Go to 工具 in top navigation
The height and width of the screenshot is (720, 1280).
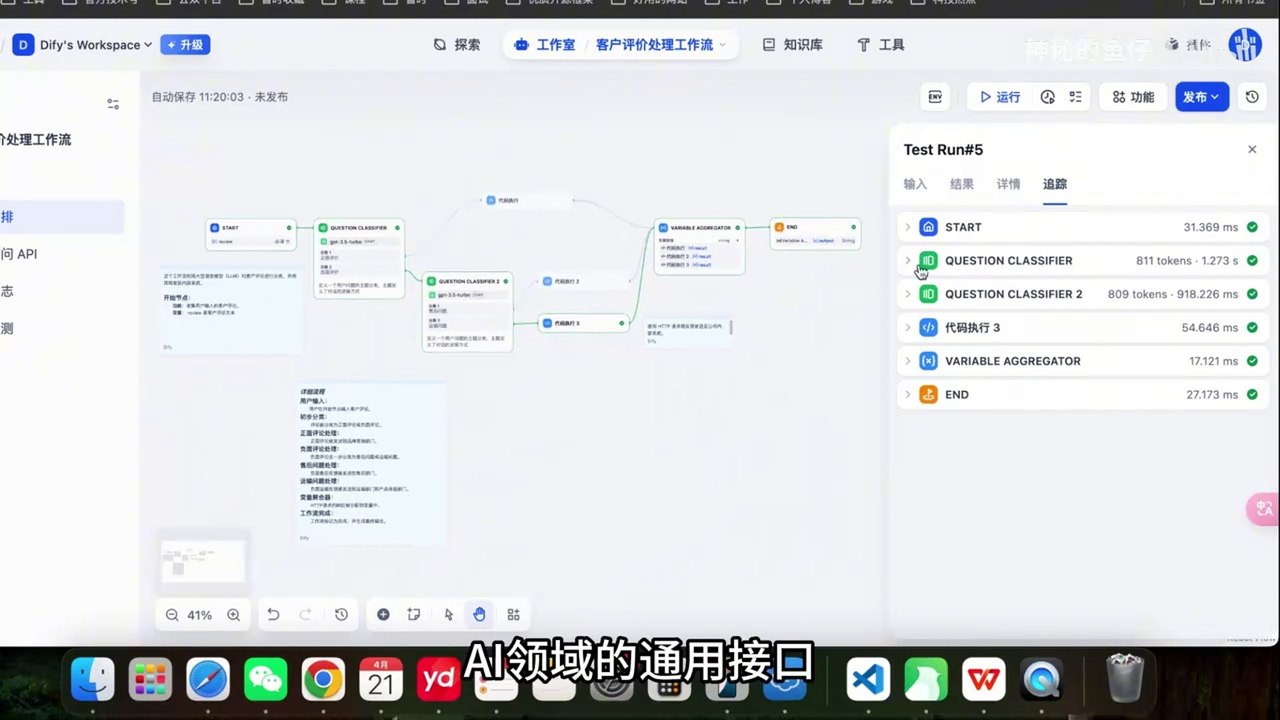point(881,45)
